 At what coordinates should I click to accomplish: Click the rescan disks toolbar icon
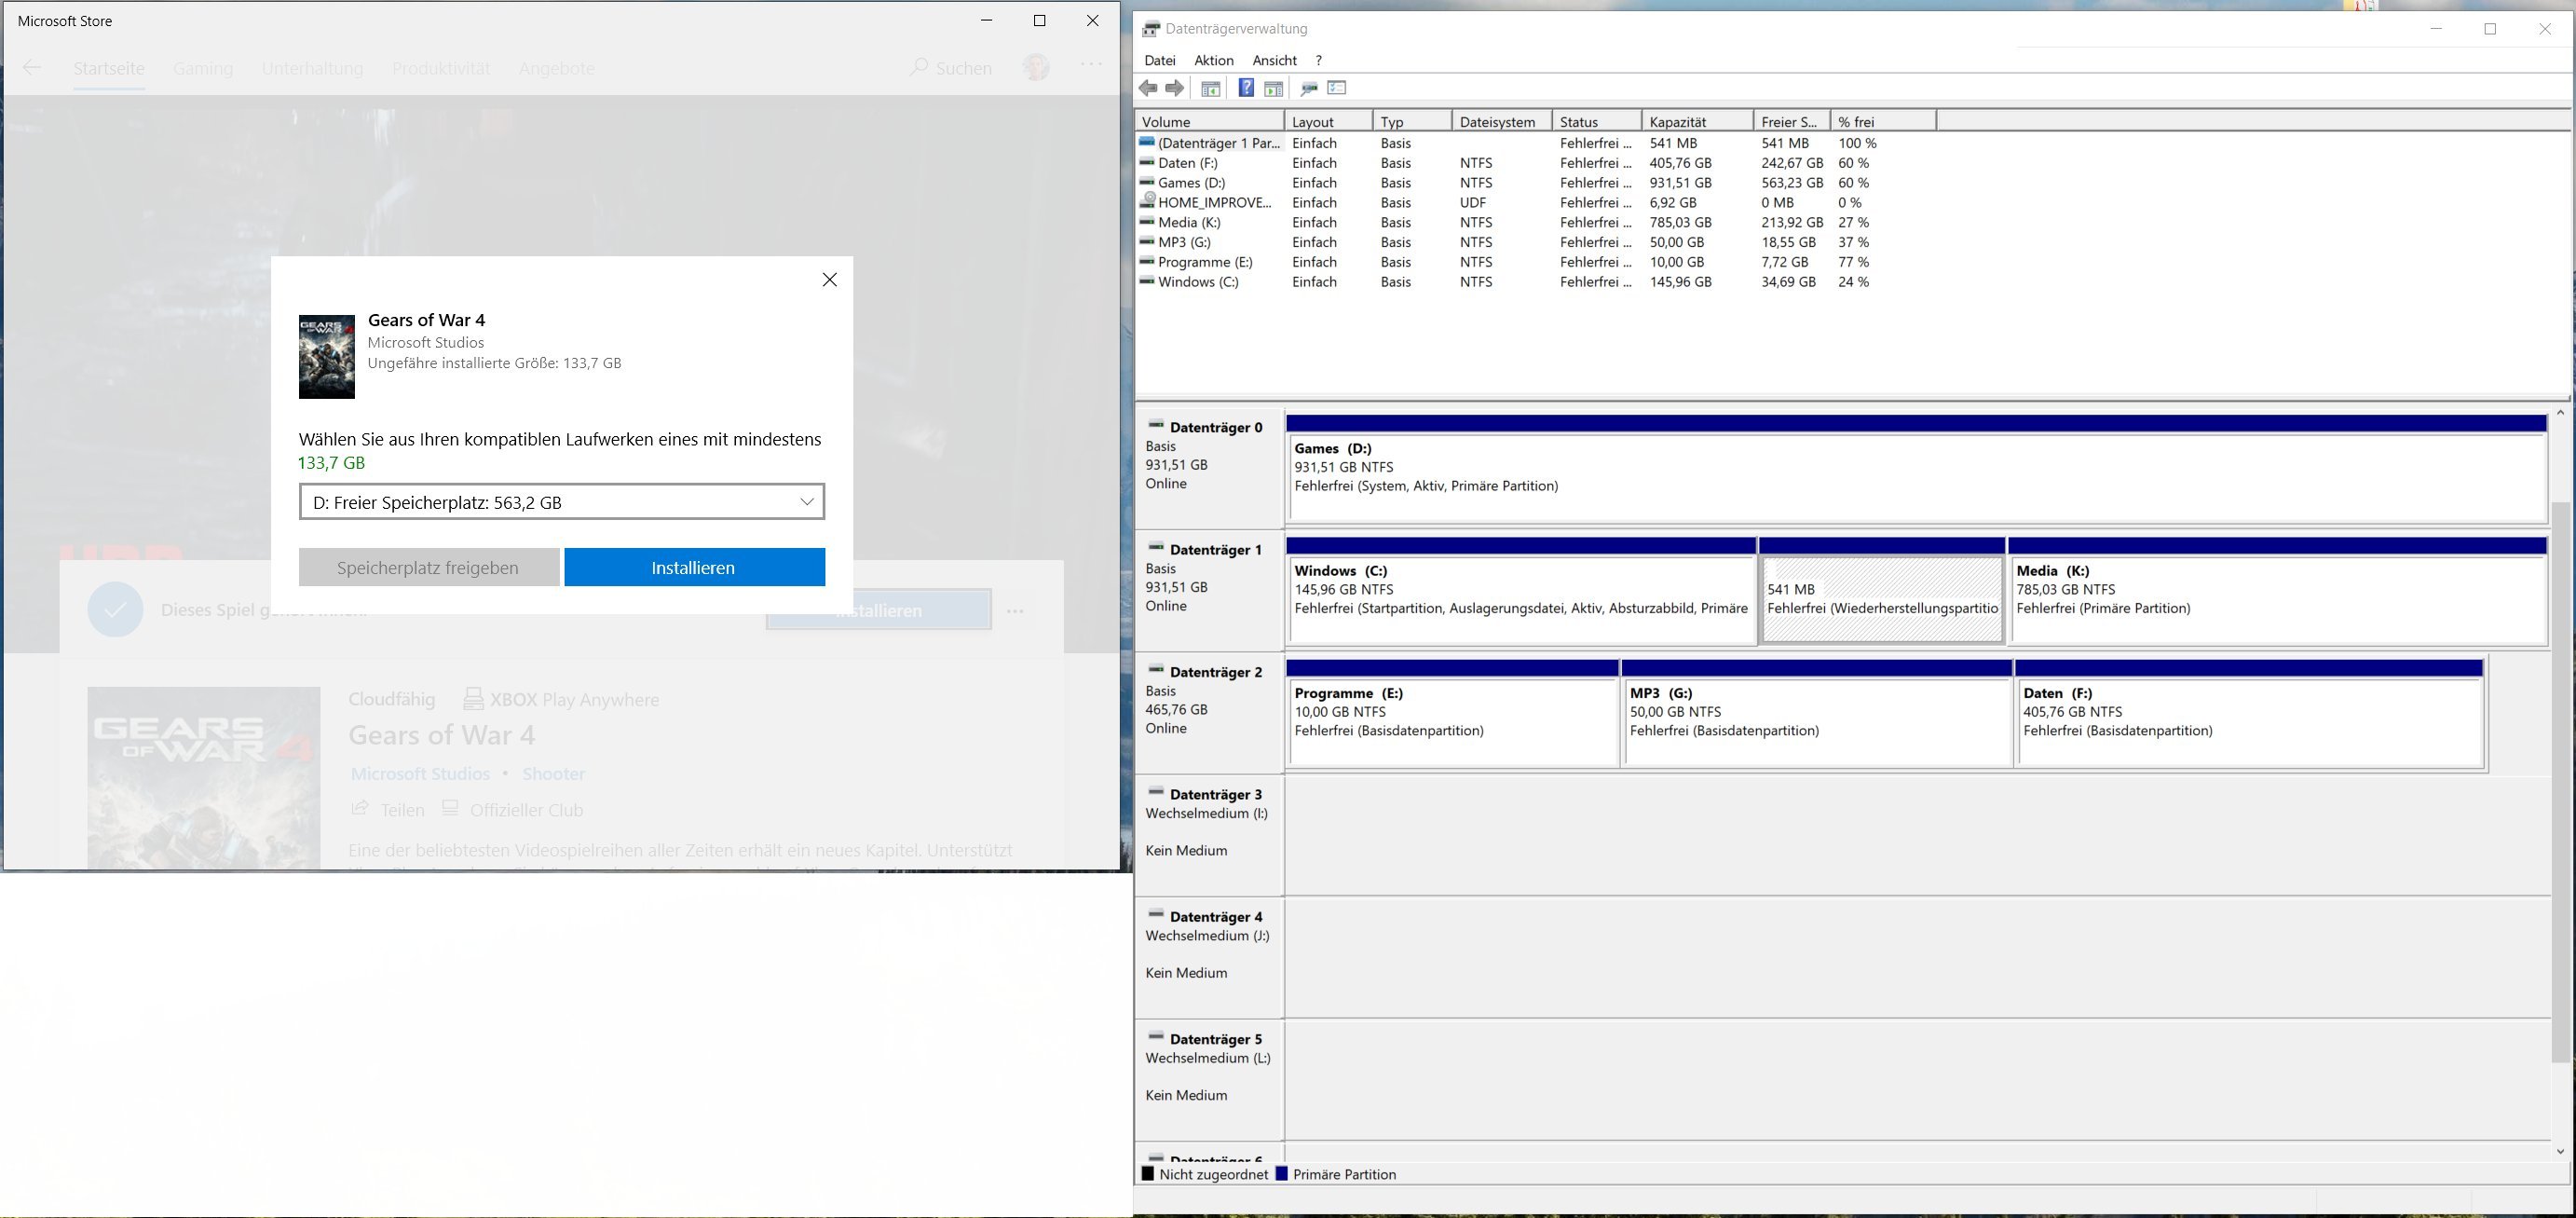pyautogui.click(x=1308, y=88)
